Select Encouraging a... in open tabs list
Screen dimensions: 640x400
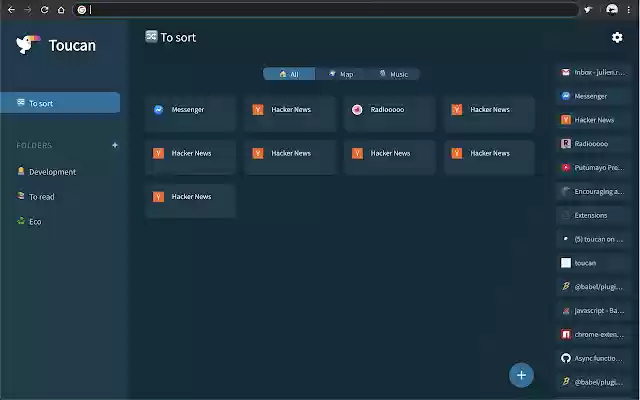[593, 191]
